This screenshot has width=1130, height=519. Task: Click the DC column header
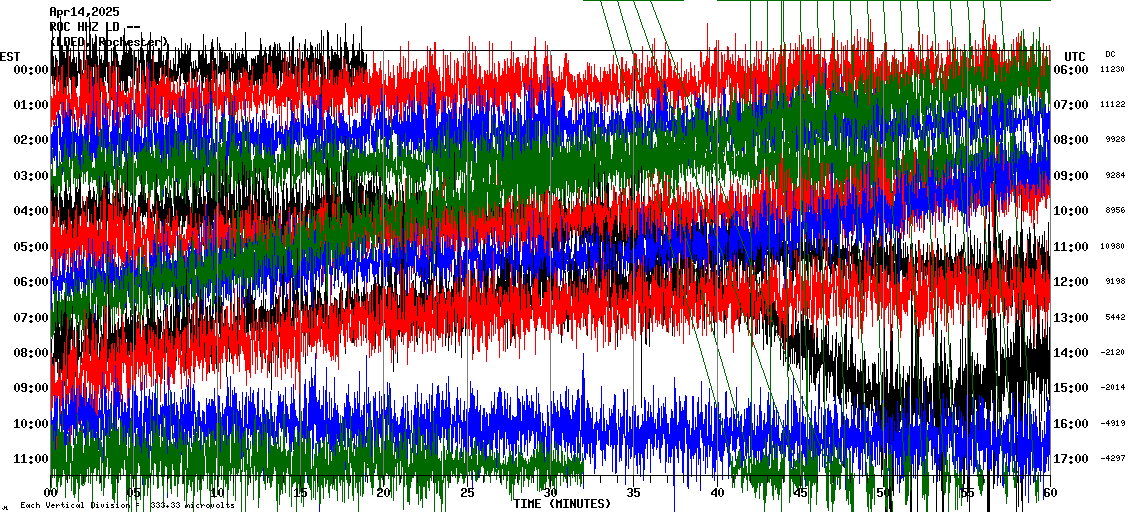(x=1110, y=54)
